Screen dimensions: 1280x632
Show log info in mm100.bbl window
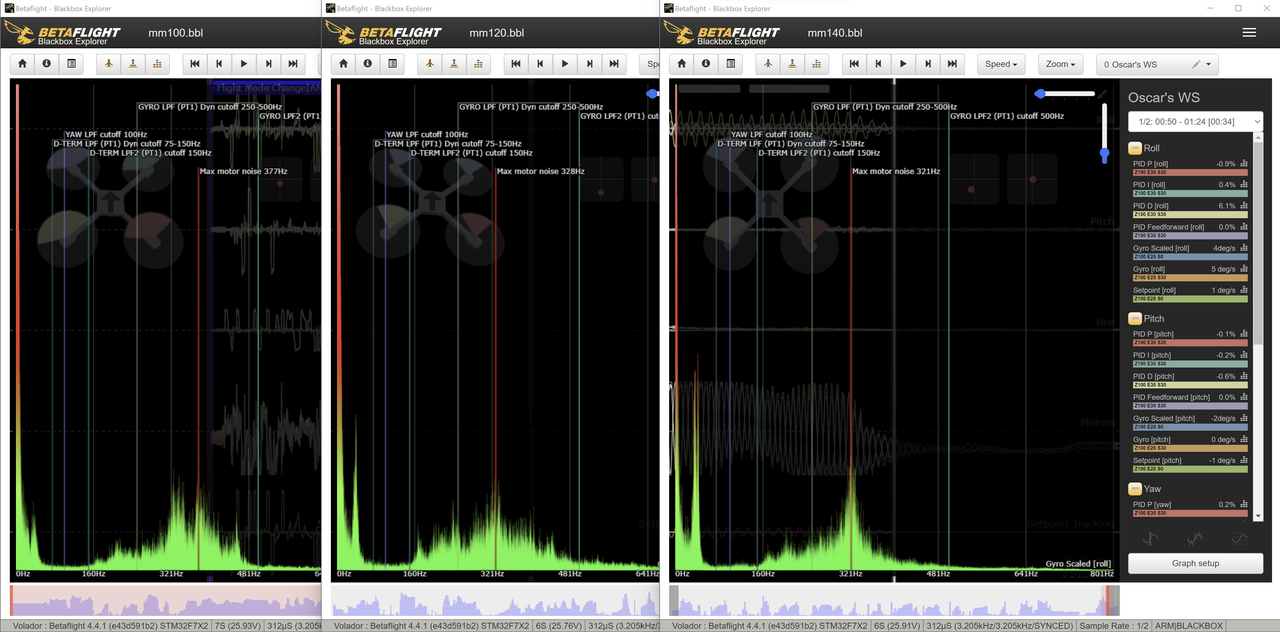click(x=46, y=64)
